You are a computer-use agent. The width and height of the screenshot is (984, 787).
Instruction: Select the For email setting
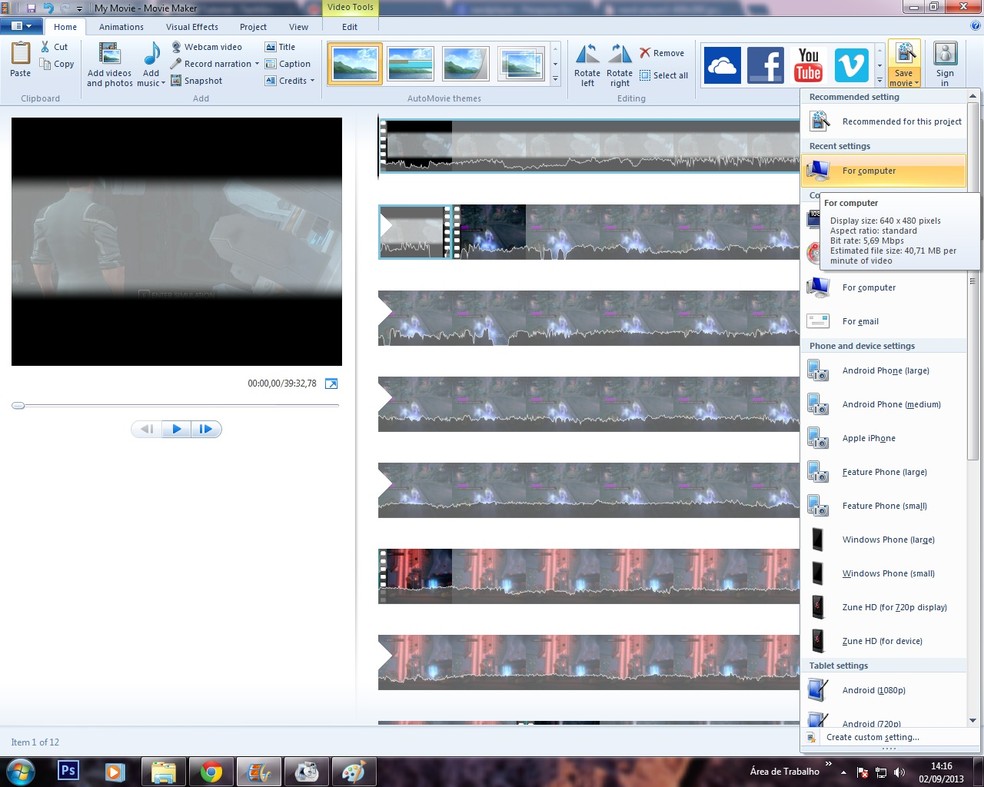point(862,321)
